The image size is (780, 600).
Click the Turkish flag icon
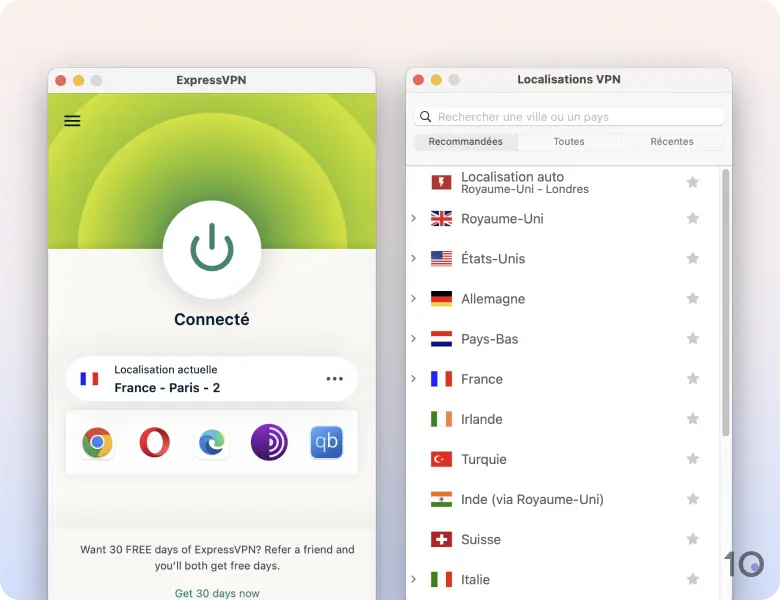click(441, 459)
